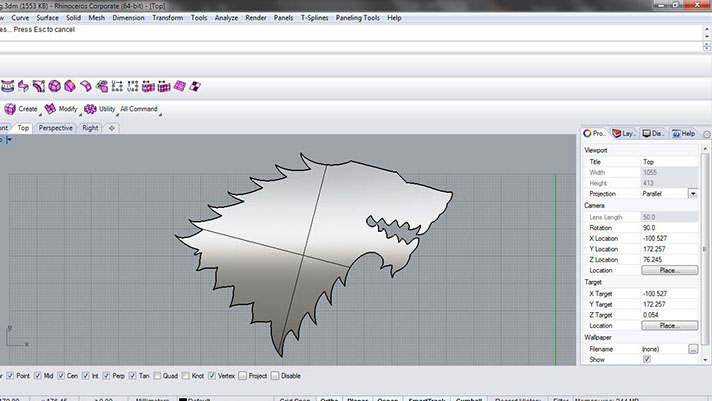Click the dotted point grid icon

pyautogui.click(x=133, y=86)
